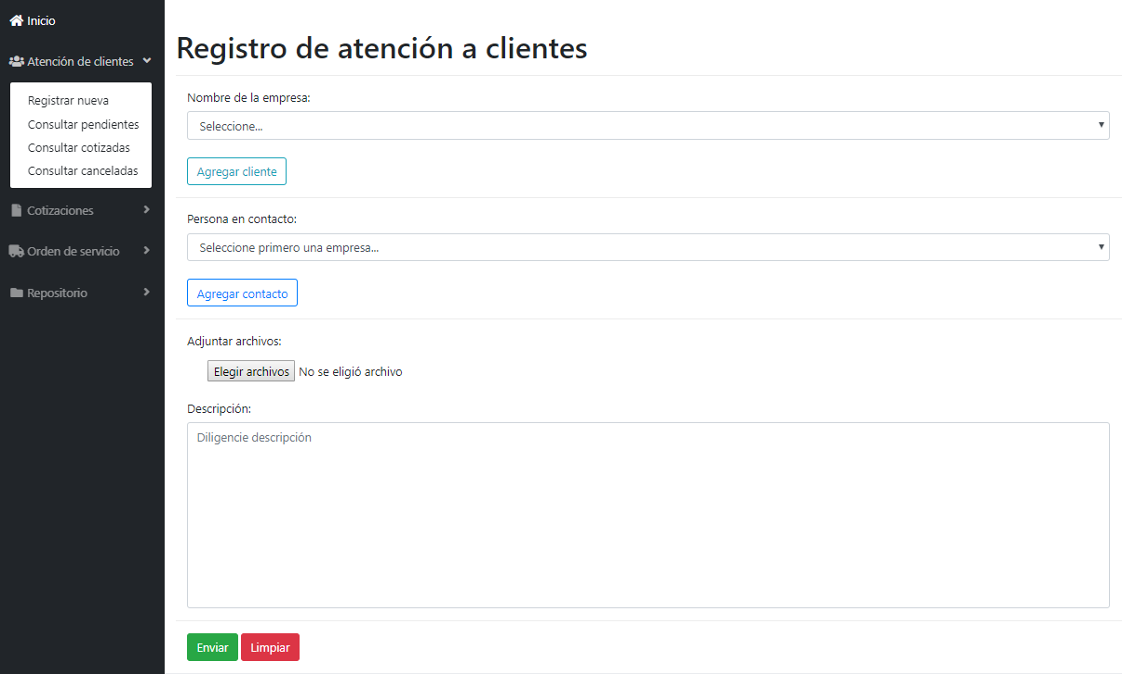1122x675 pixels.
Task: Expand the Repositorio menu arrow
Action: [147, 293]
